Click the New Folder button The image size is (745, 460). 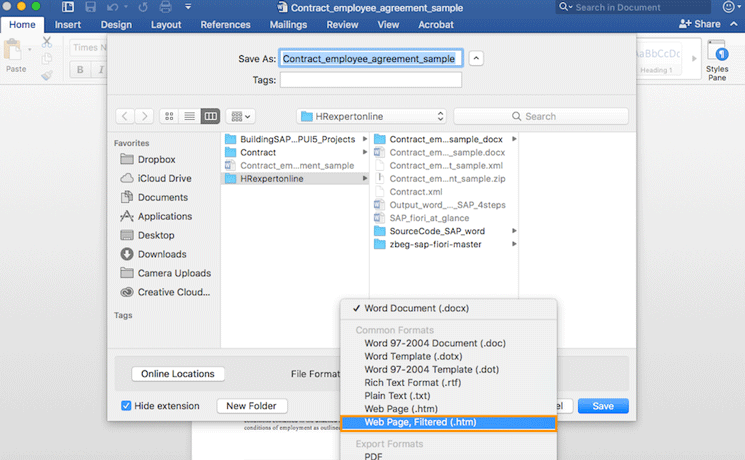251,406
